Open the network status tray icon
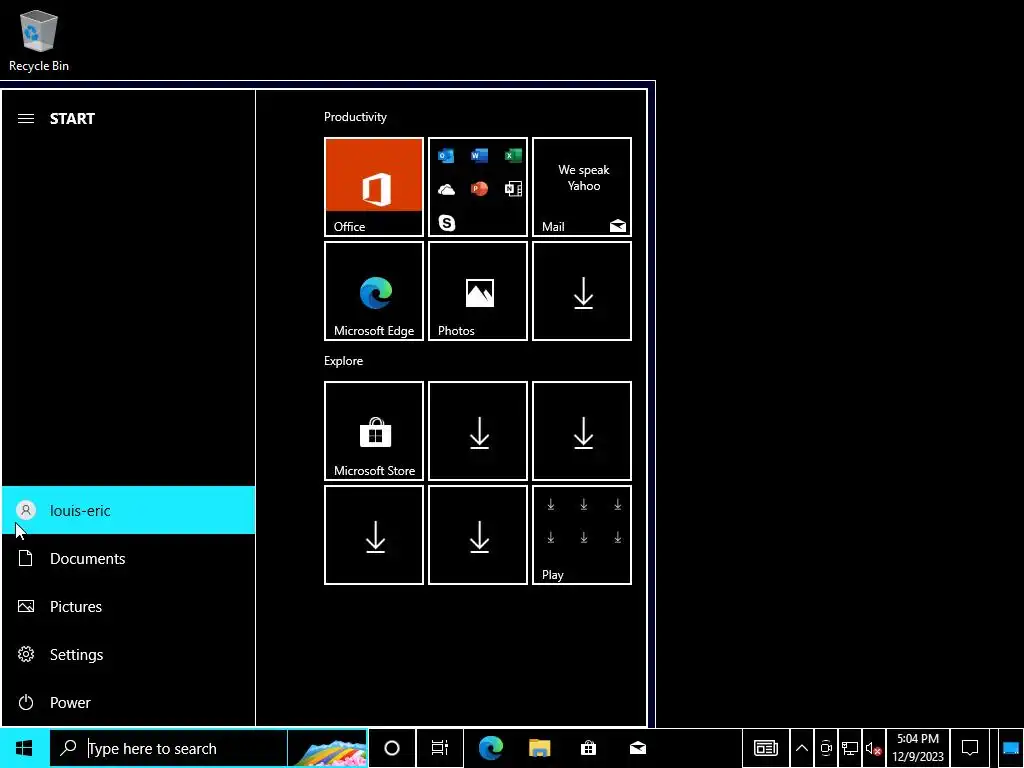The height and width of the screenshot is (768, 1024). 850,748
